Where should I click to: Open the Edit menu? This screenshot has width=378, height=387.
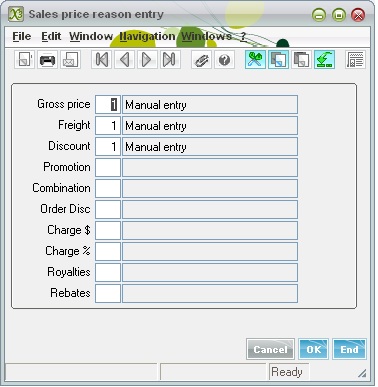pyautogui.click(x=51, y=36)
